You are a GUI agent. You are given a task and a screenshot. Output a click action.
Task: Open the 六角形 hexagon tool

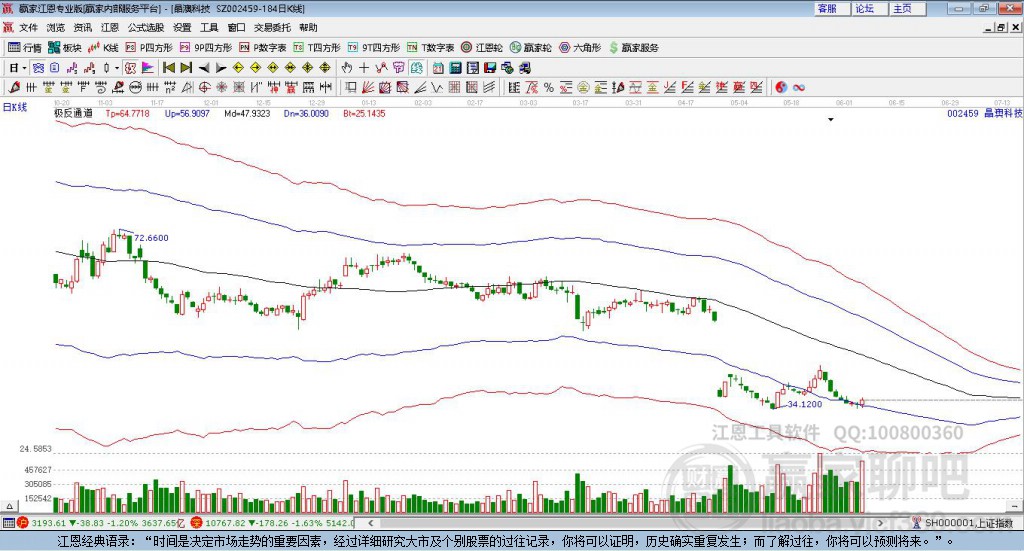[x=580, y=48]
